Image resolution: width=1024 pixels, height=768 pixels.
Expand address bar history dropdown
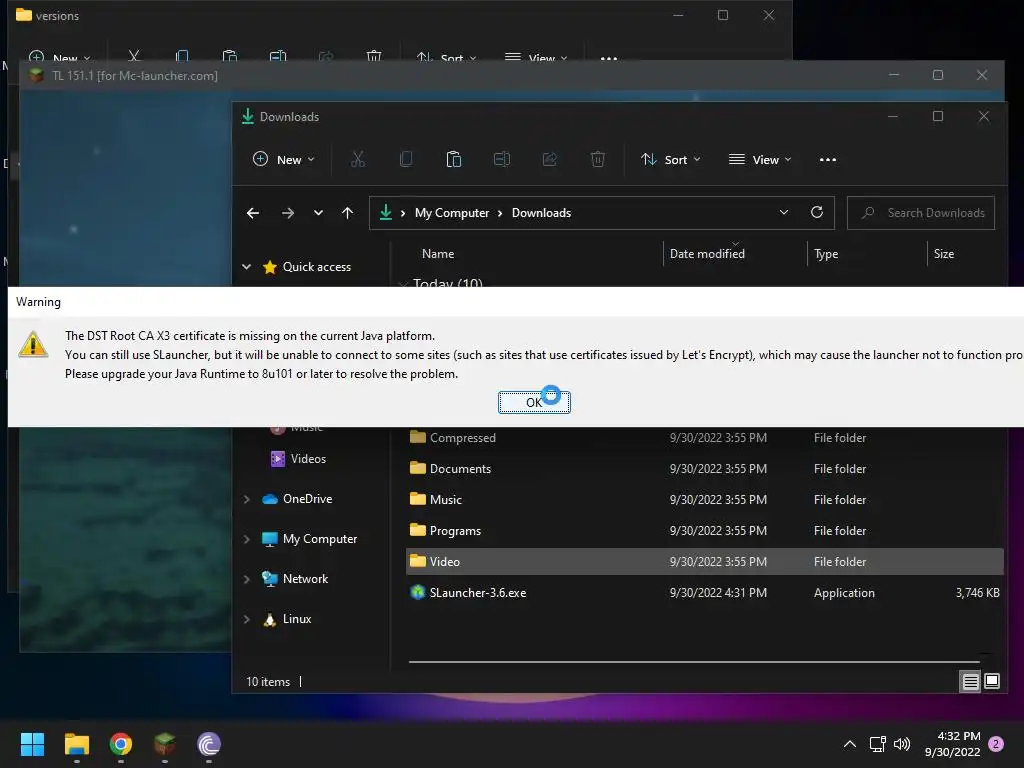(784, 212)
